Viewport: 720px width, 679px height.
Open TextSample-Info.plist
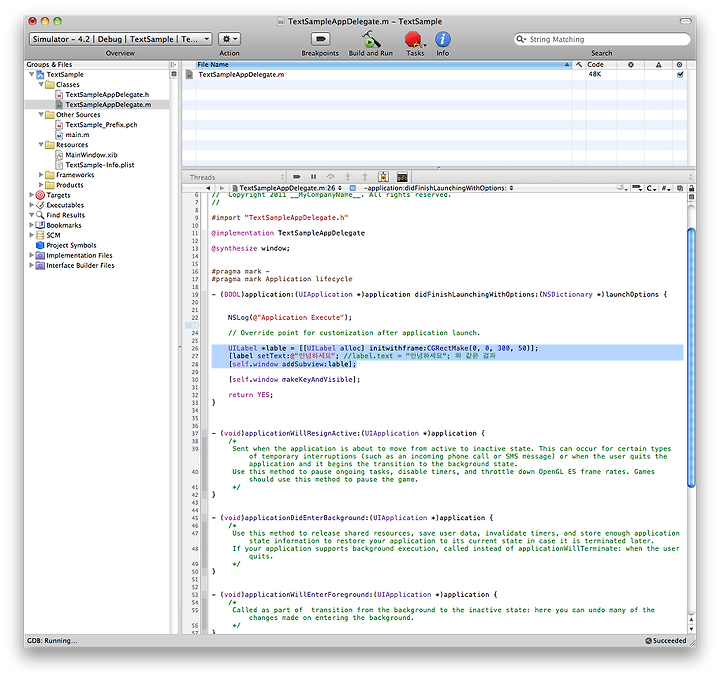100,165
